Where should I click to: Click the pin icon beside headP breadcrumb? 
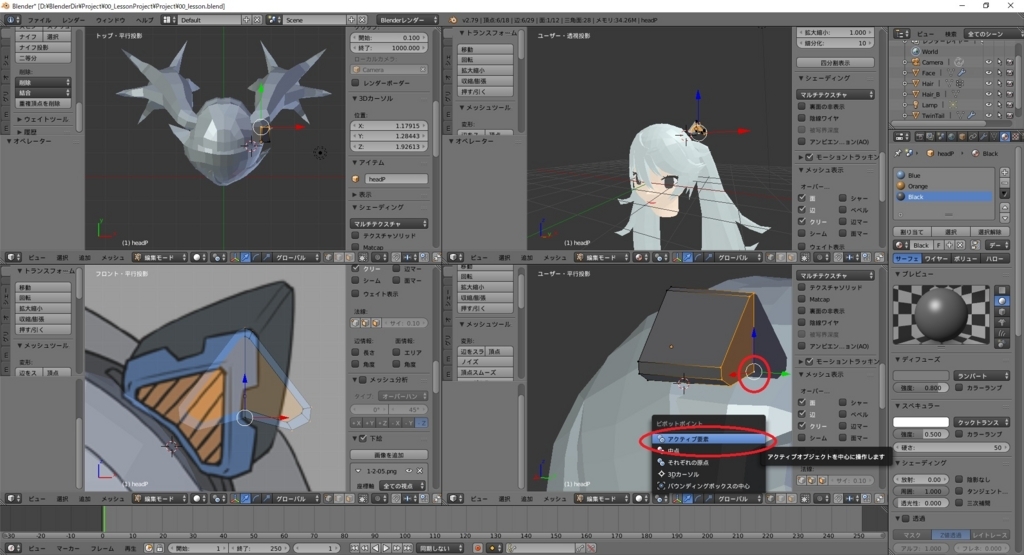pyautogui.click(x=898, y=153)
